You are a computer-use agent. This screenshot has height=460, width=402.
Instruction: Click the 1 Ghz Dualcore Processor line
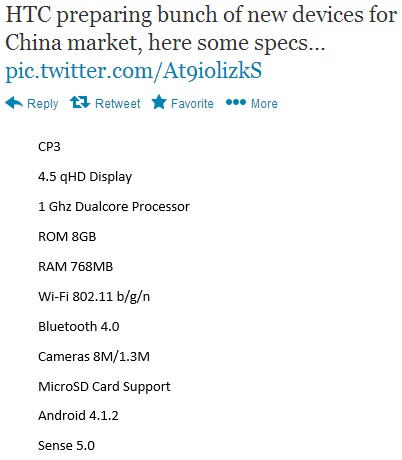[x=114, y=207]
